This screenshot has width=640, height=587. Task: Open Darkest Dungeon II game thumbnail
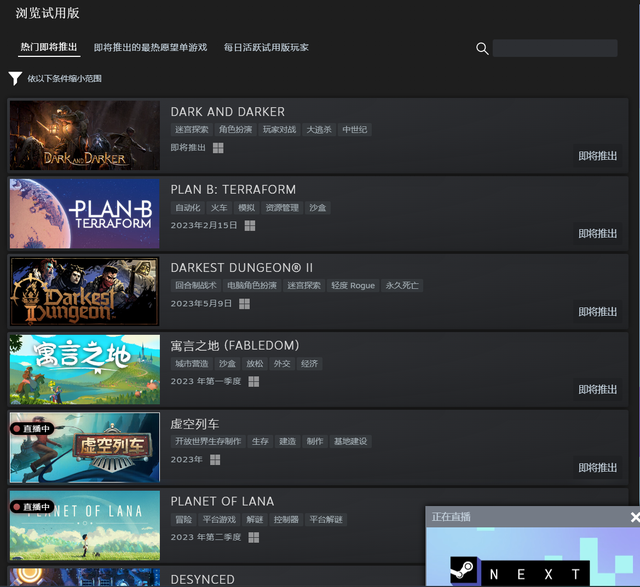85,291
